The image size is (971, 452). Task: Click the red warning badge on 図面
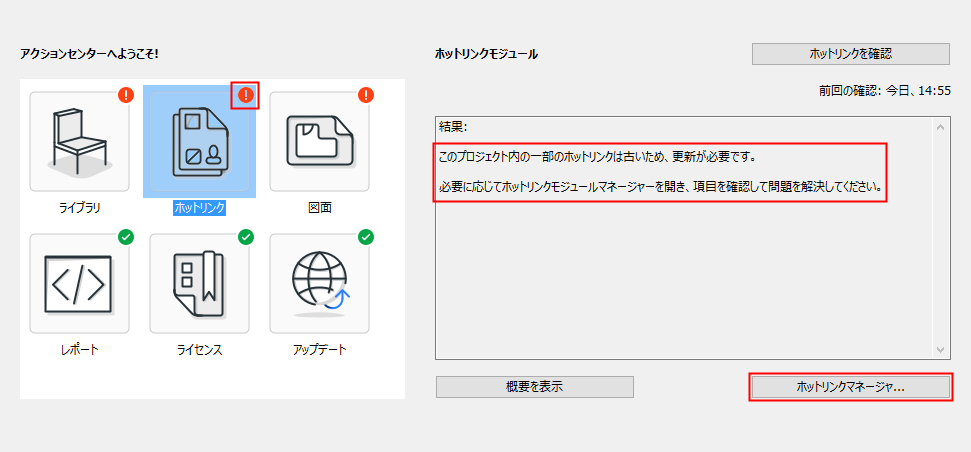point(367,95)
